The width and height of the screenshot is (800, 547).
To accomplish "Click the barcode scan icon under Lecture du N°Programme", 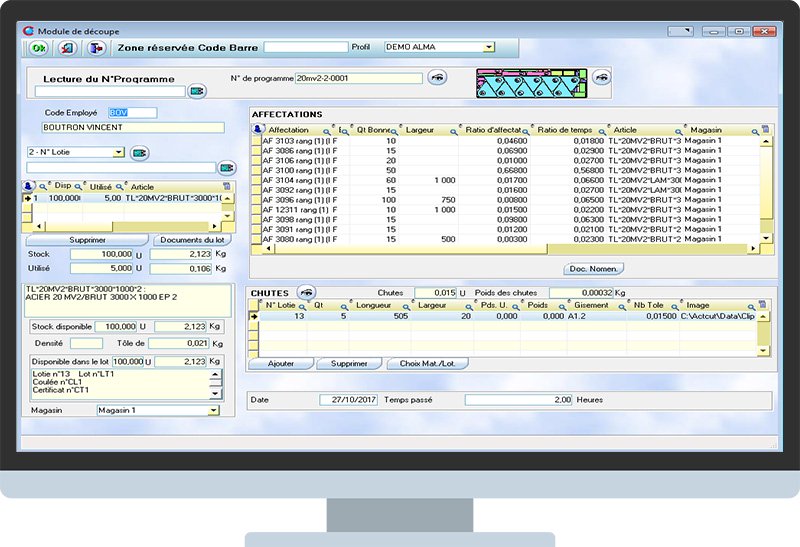I will 197,92.
